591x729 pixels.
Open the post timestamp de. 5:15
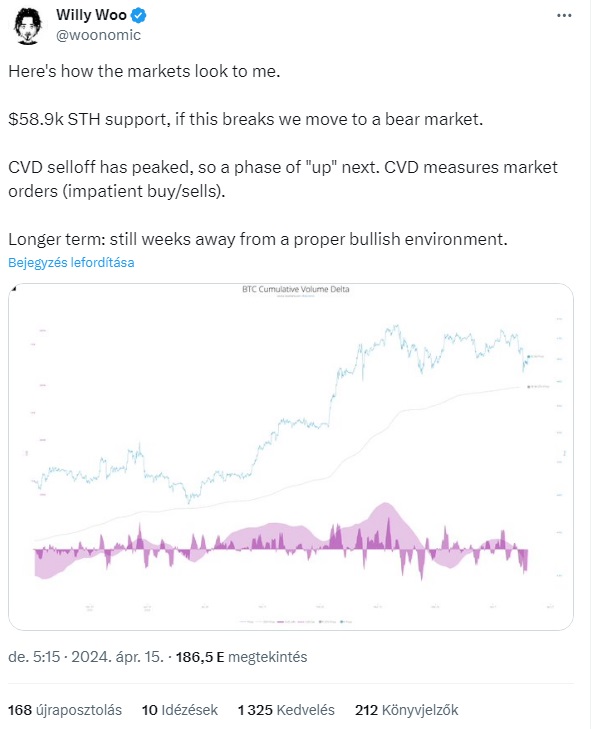point(34,657)
